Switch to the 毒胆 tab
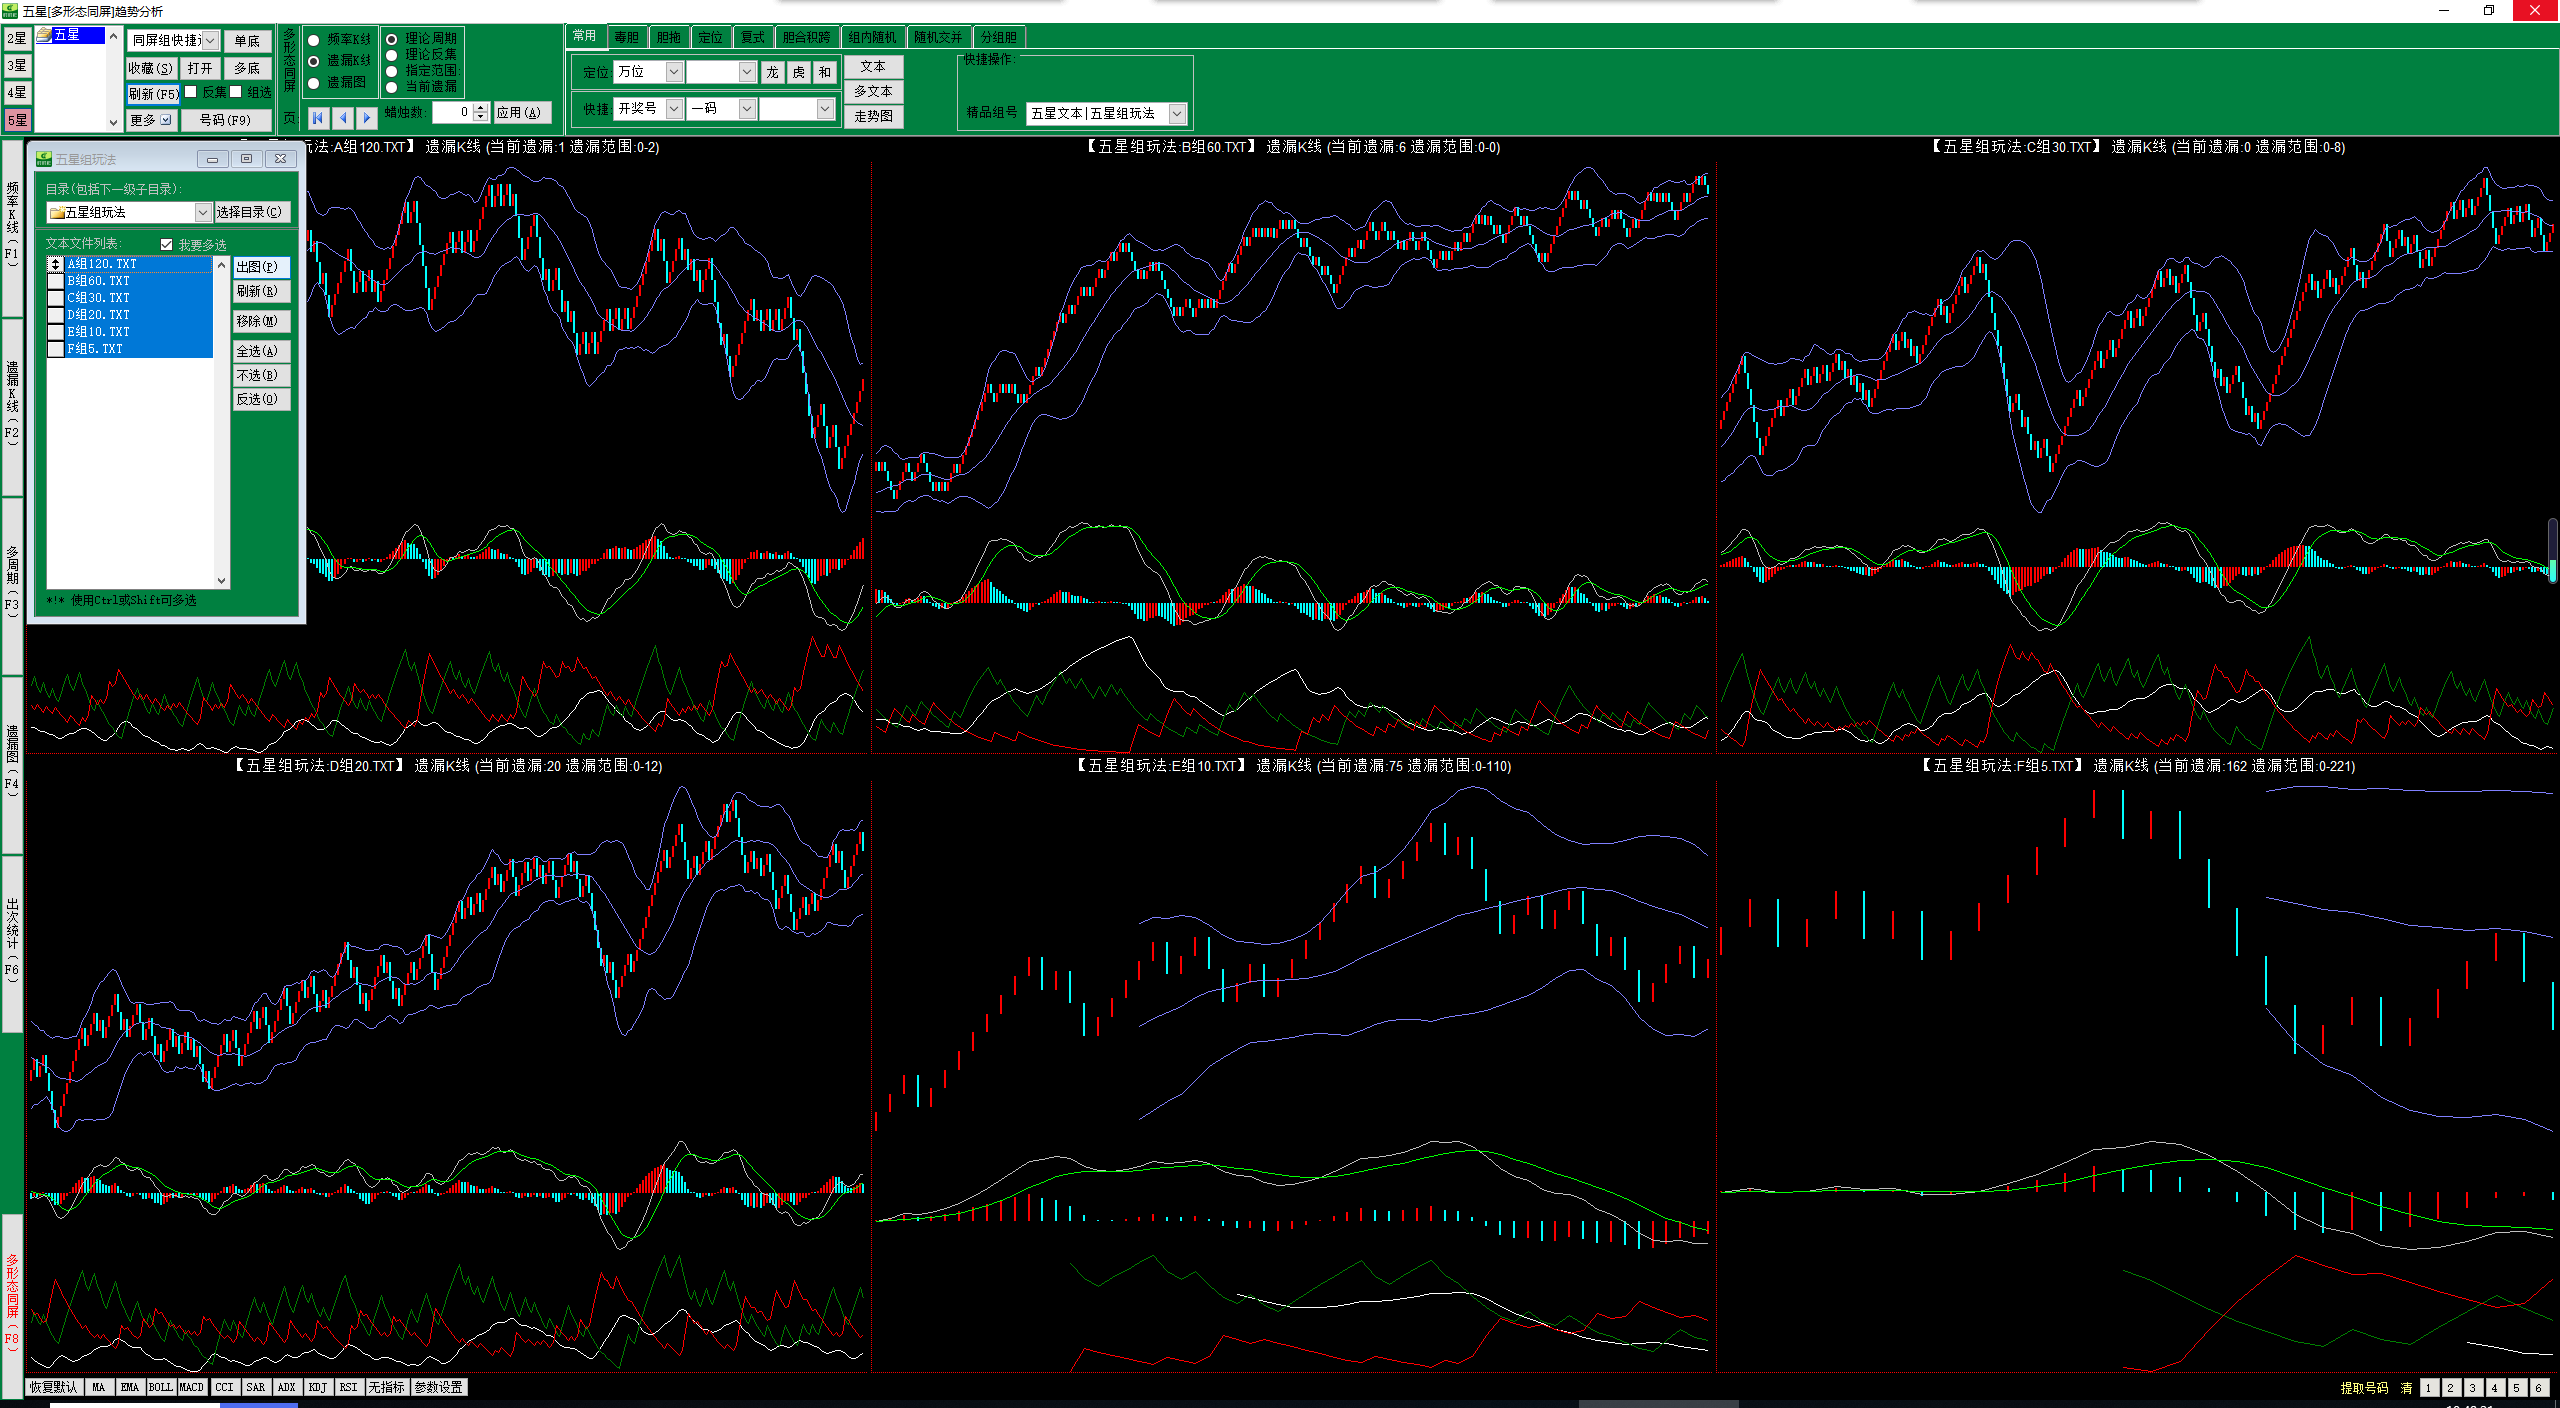 tap(626, 37)
